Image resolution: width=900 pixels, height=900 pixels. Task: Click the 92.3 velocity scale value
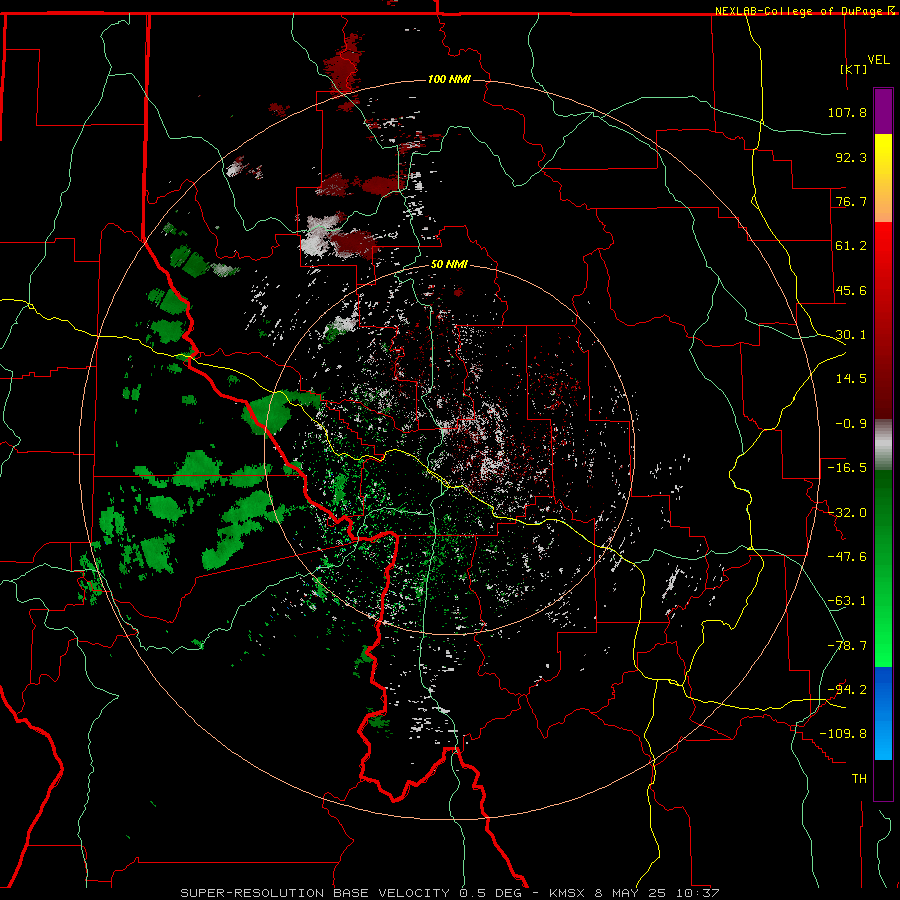tap(851, 157)
